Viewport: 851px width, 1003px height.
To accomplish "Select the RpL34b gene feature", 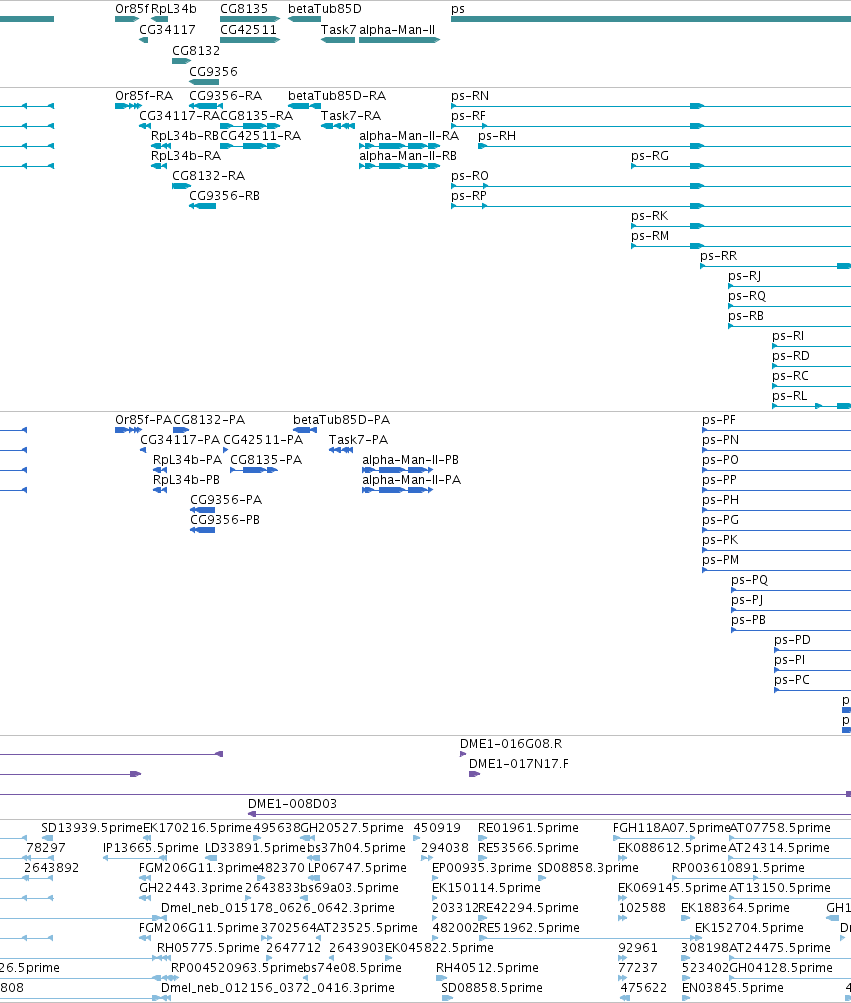I will (159, 19).
